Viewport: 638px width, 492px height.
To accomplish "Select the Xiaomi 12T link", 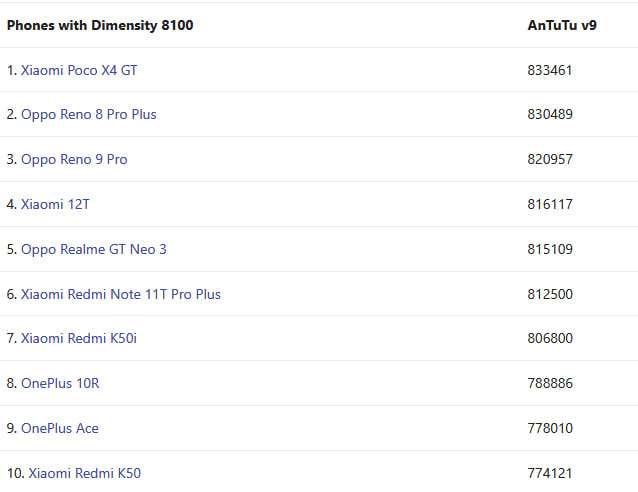I will tap(56, 204).
